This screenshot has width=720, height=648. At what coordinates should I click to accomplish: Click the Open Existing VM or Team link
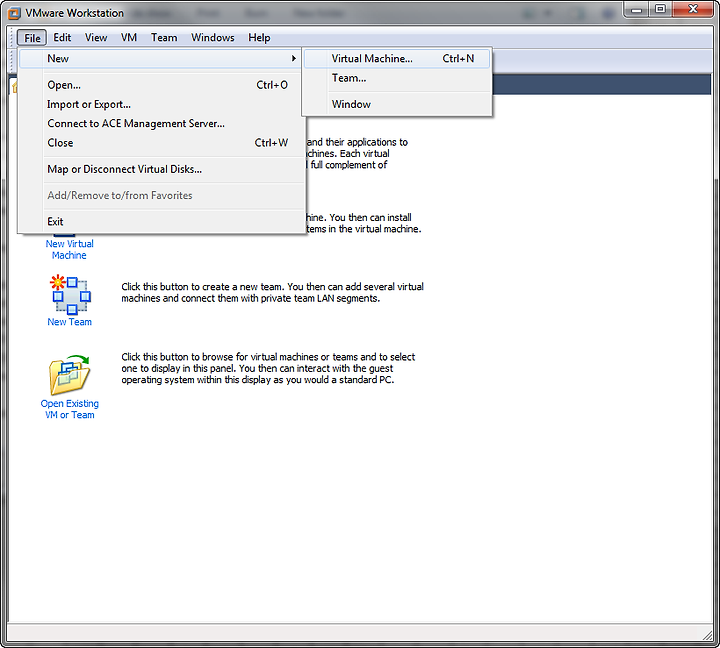[69, 409]
